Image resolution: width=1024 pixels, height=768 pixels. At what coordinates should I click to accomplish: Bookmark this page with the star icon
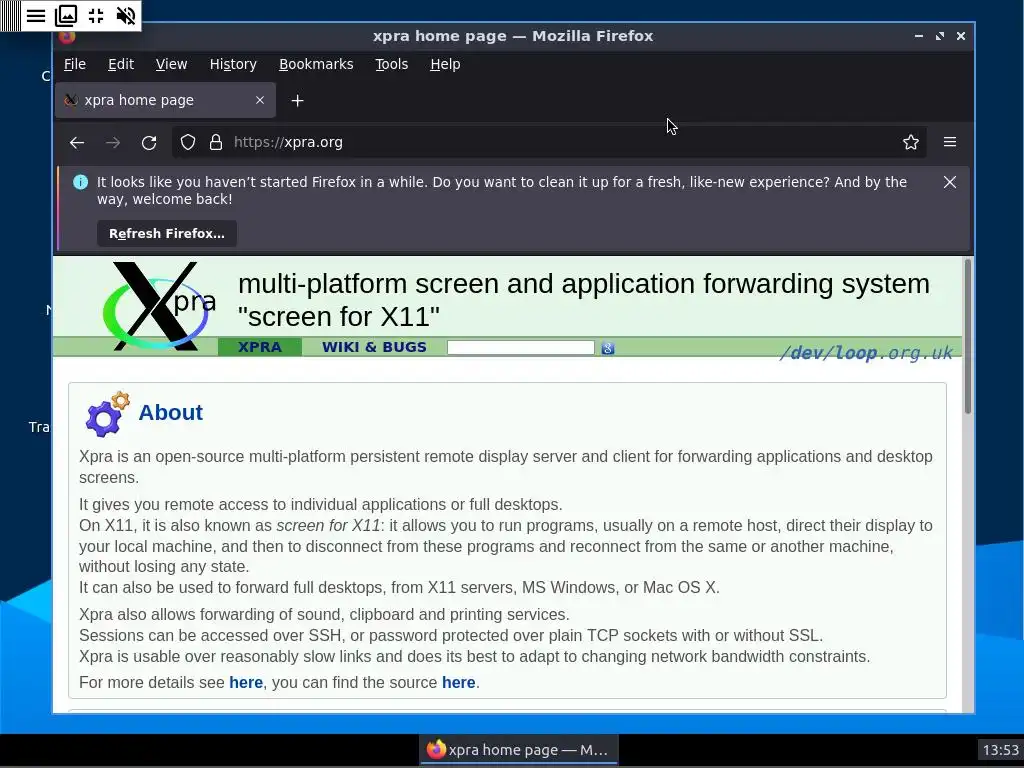910,142
